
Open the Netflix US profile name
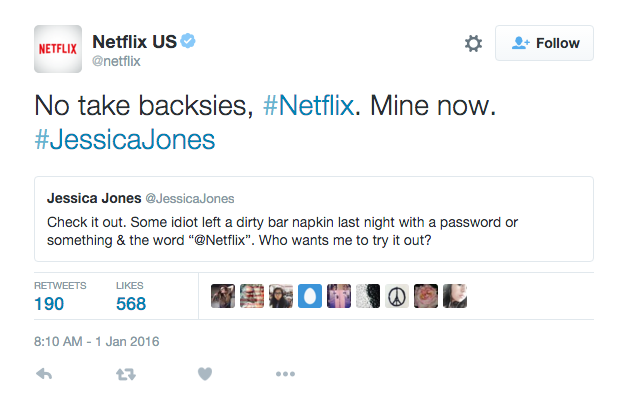pyautogui.click(x=132, y=41)
